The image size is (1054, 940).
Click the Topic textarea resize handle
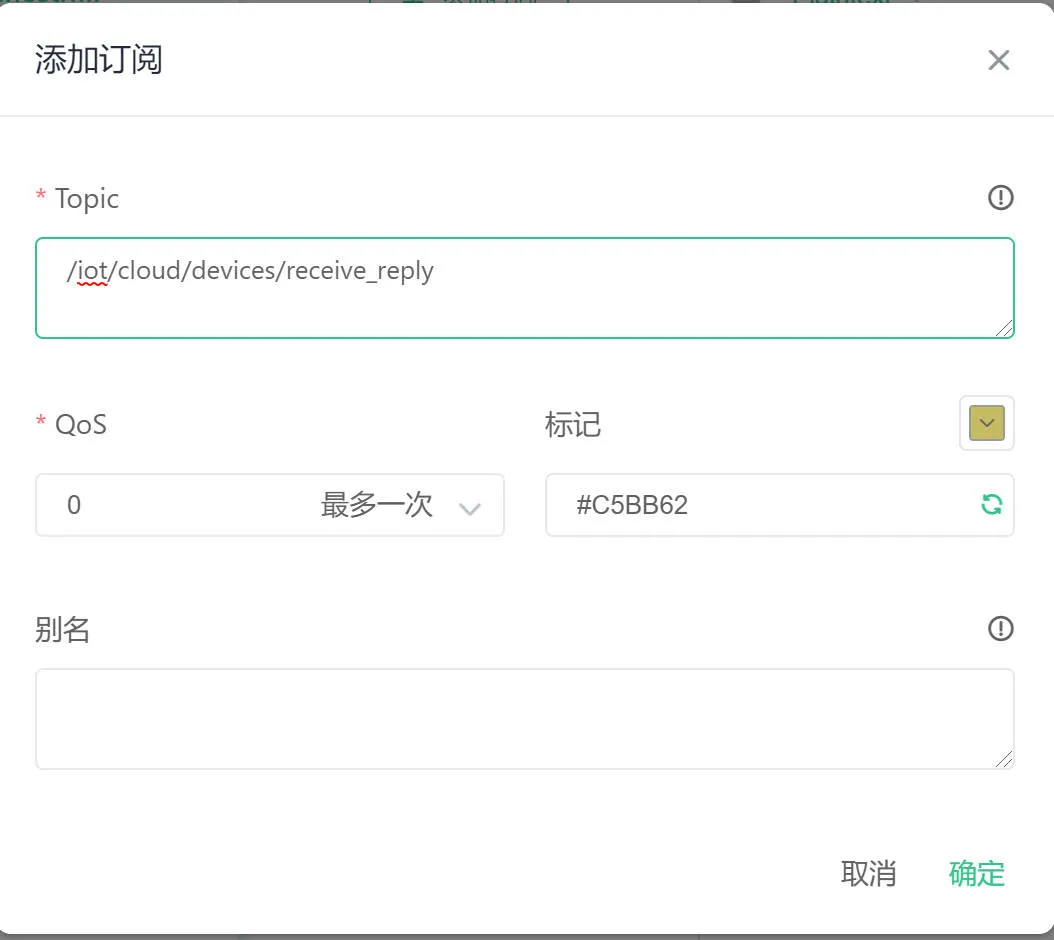[1004, 328]
